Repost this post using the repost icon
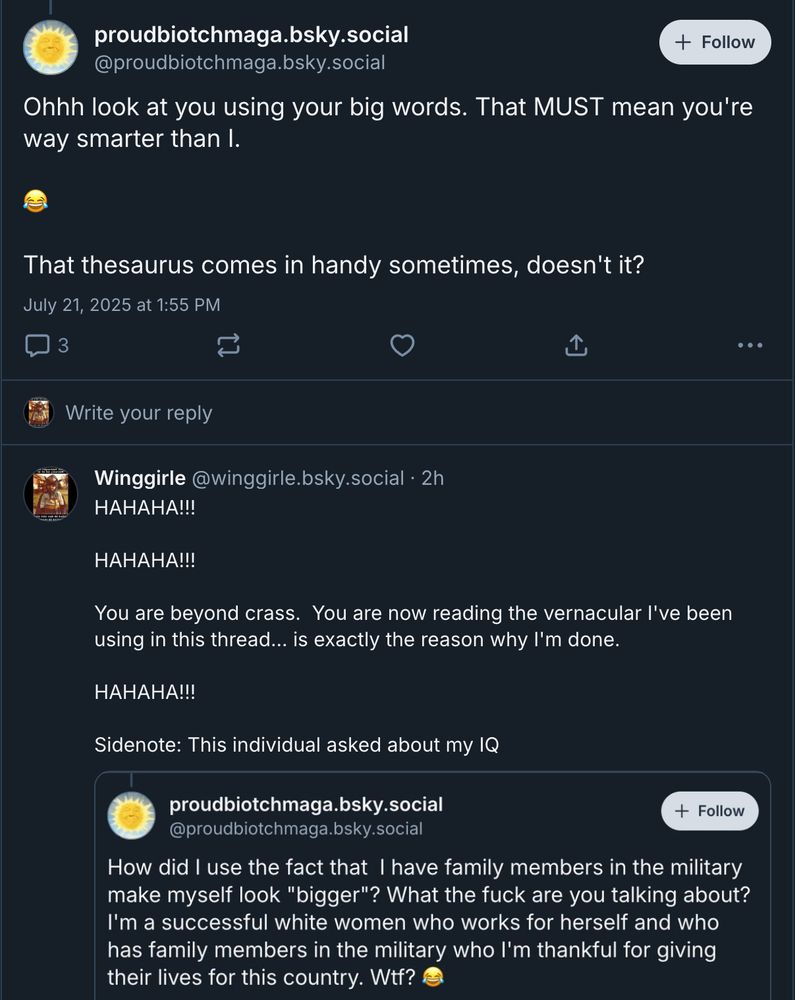 coord(228,346)
